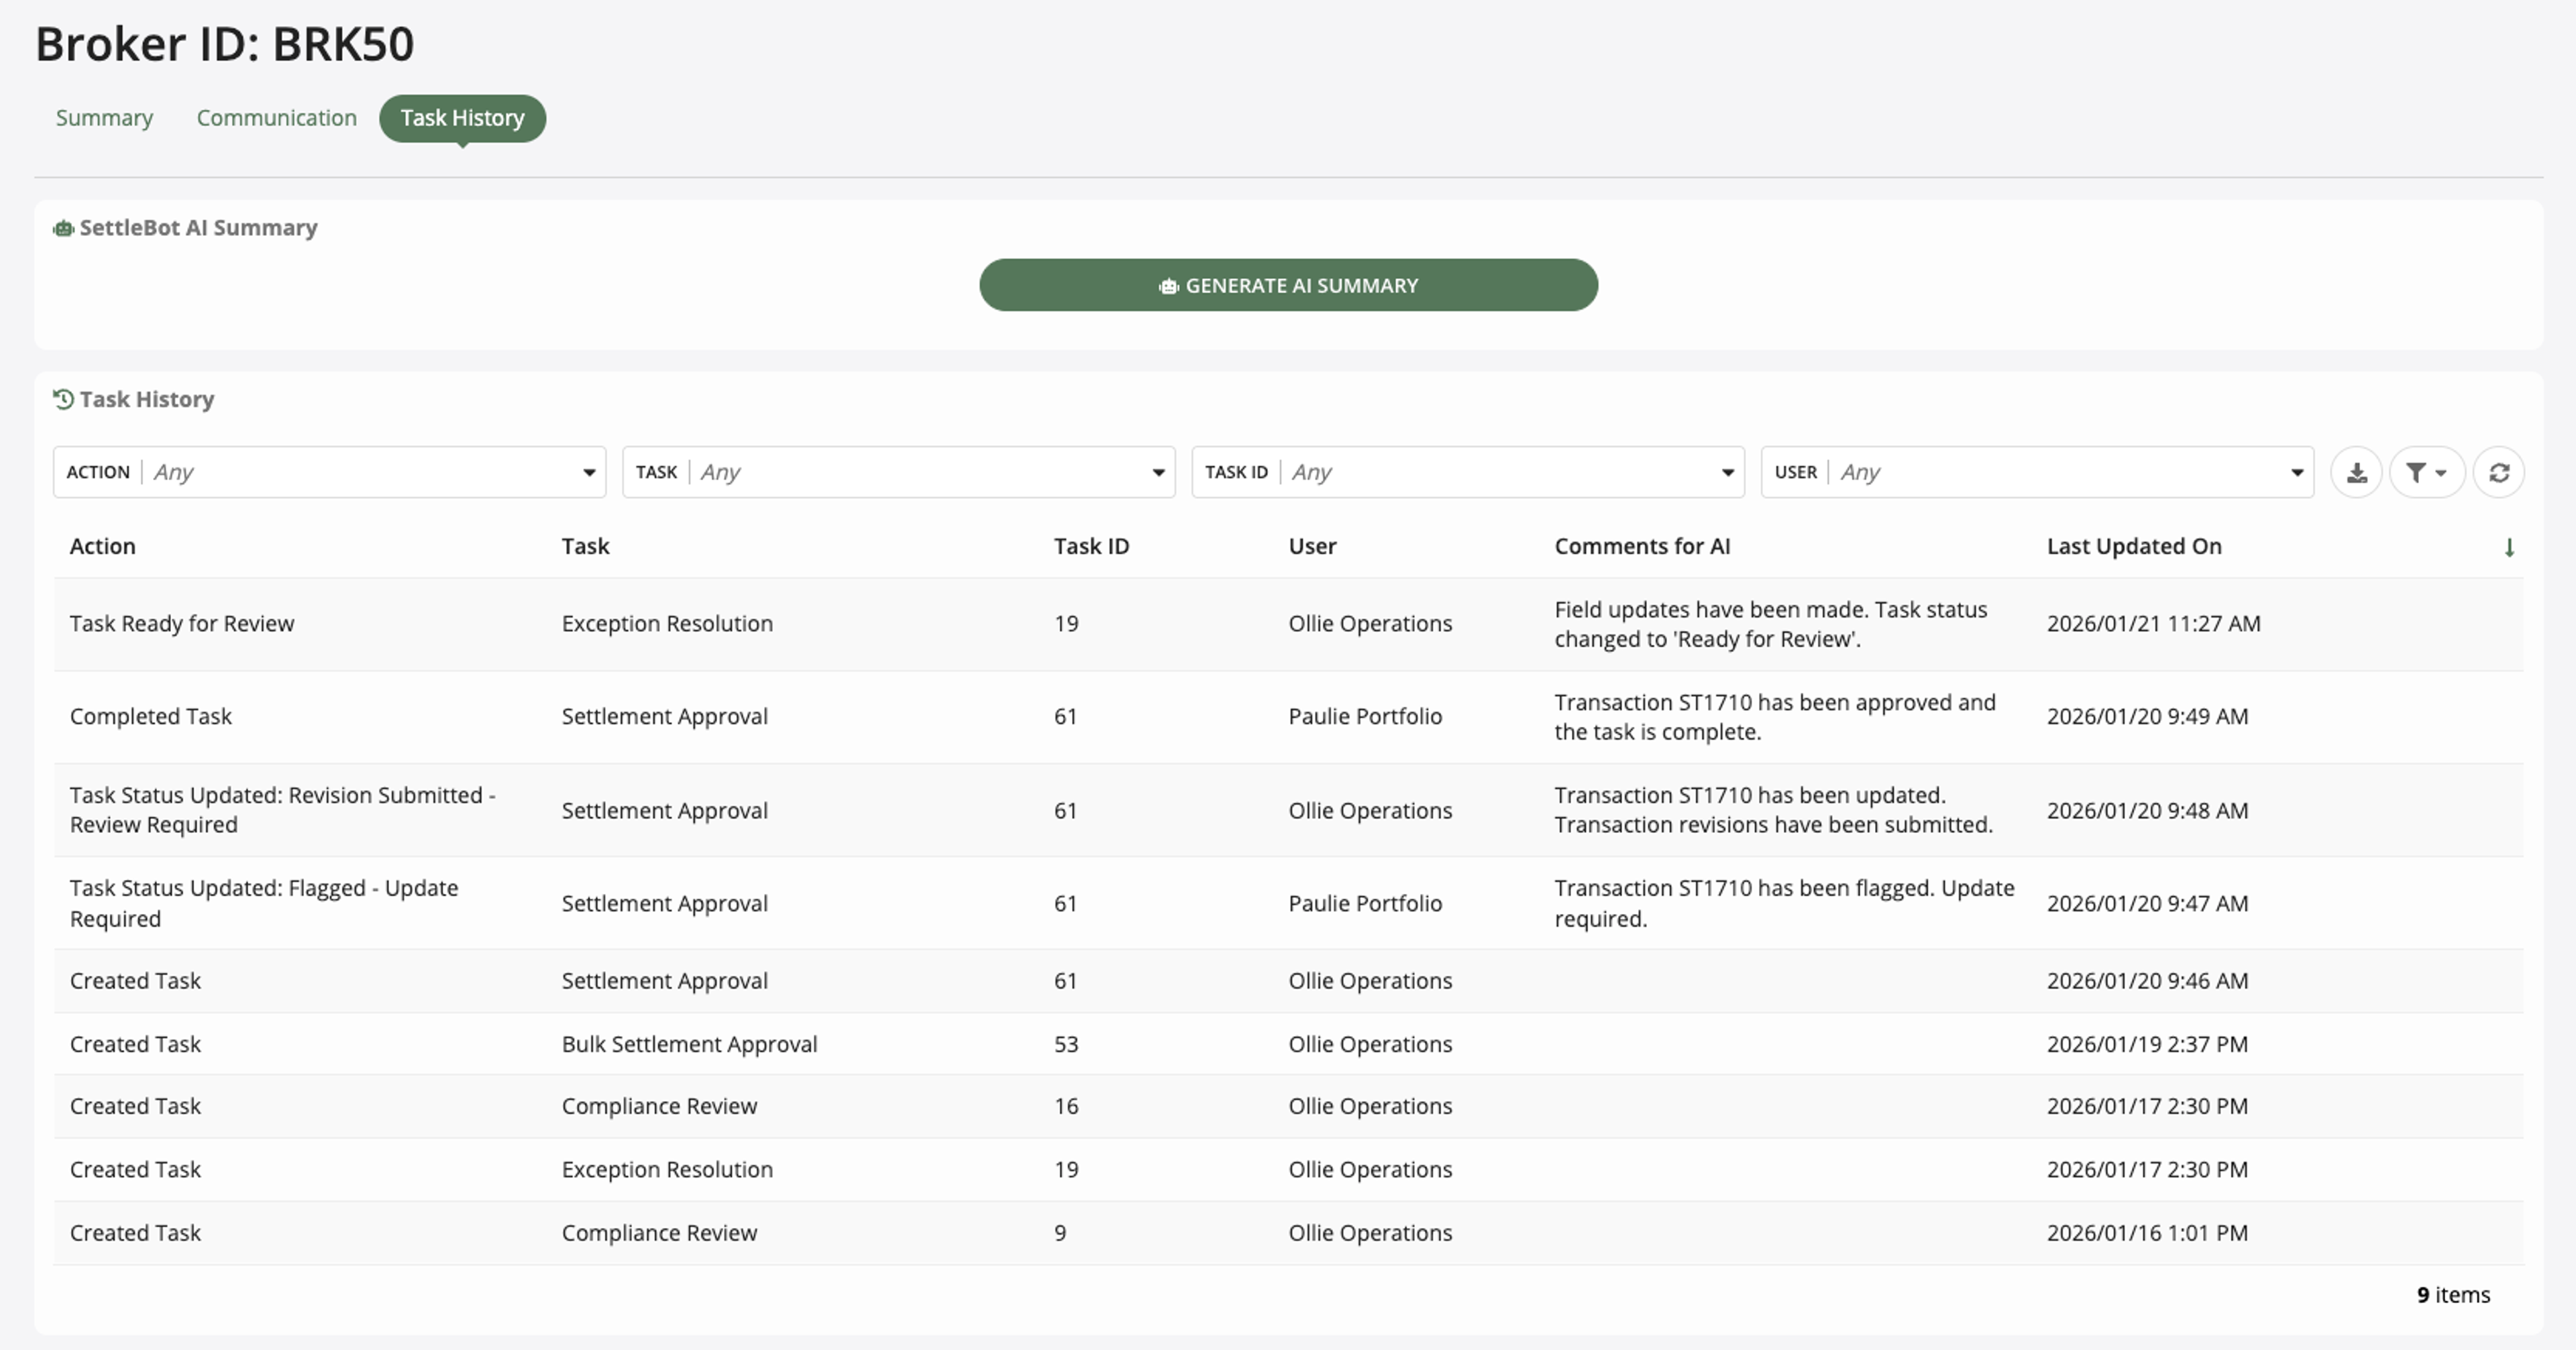Click the download export icon
The image size is (2576, 1350).
pyautogui.click(x=2356, y=472)
